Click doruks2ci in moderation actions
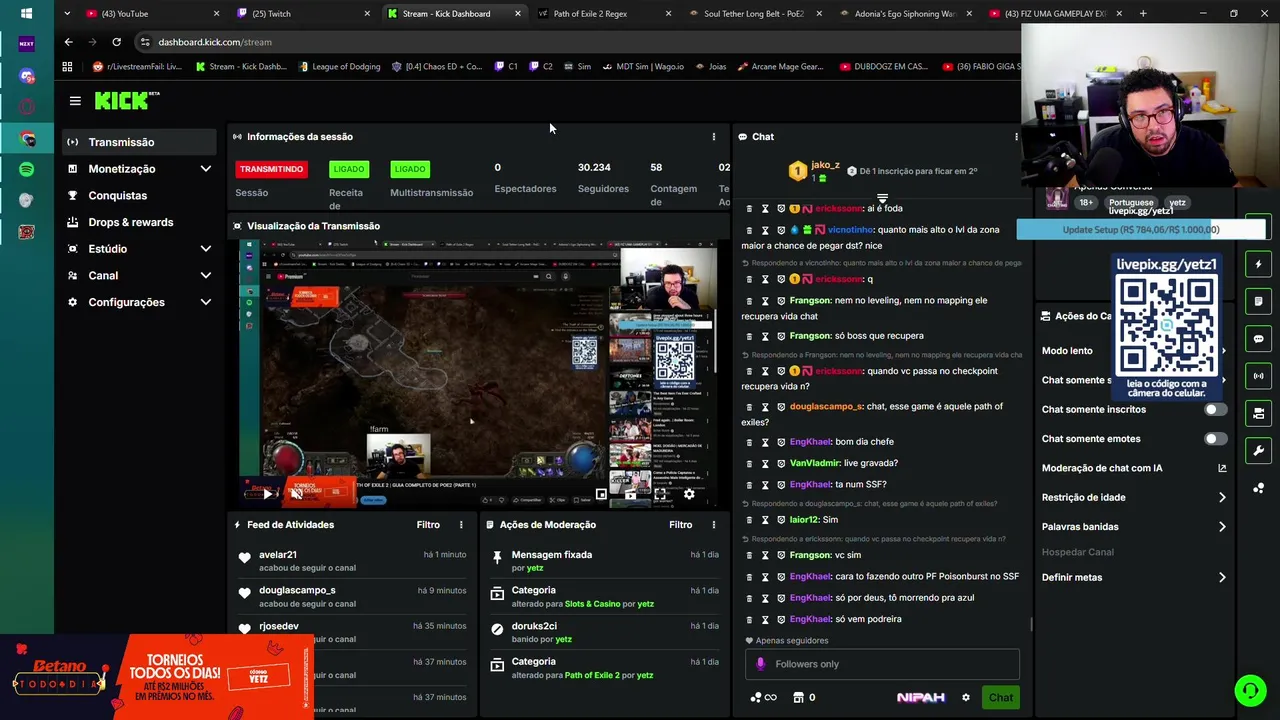Screen dimensions: 1280x720 coord(534,626)
